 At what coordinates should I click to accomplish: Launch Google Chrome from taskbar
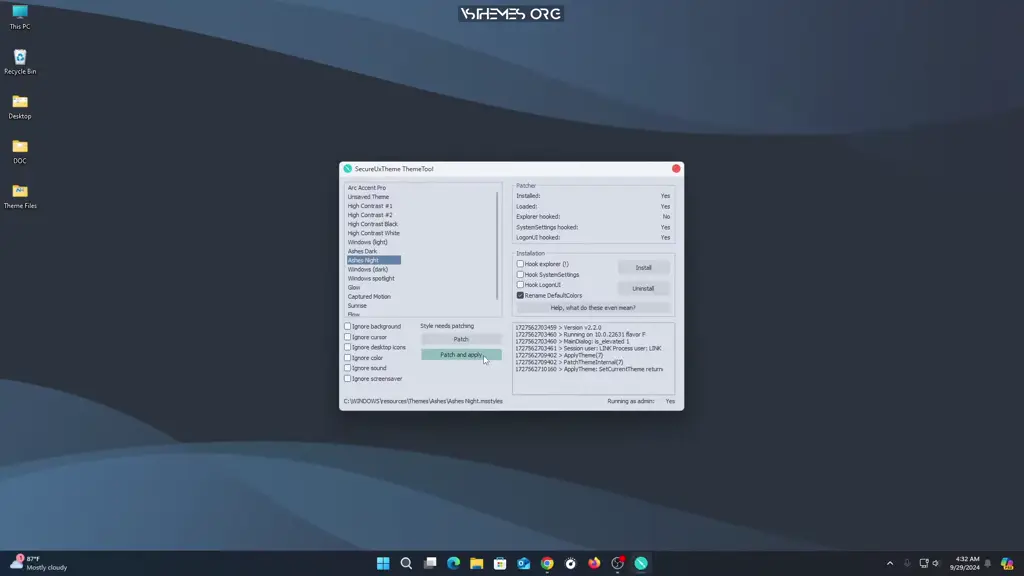point(547,563)
